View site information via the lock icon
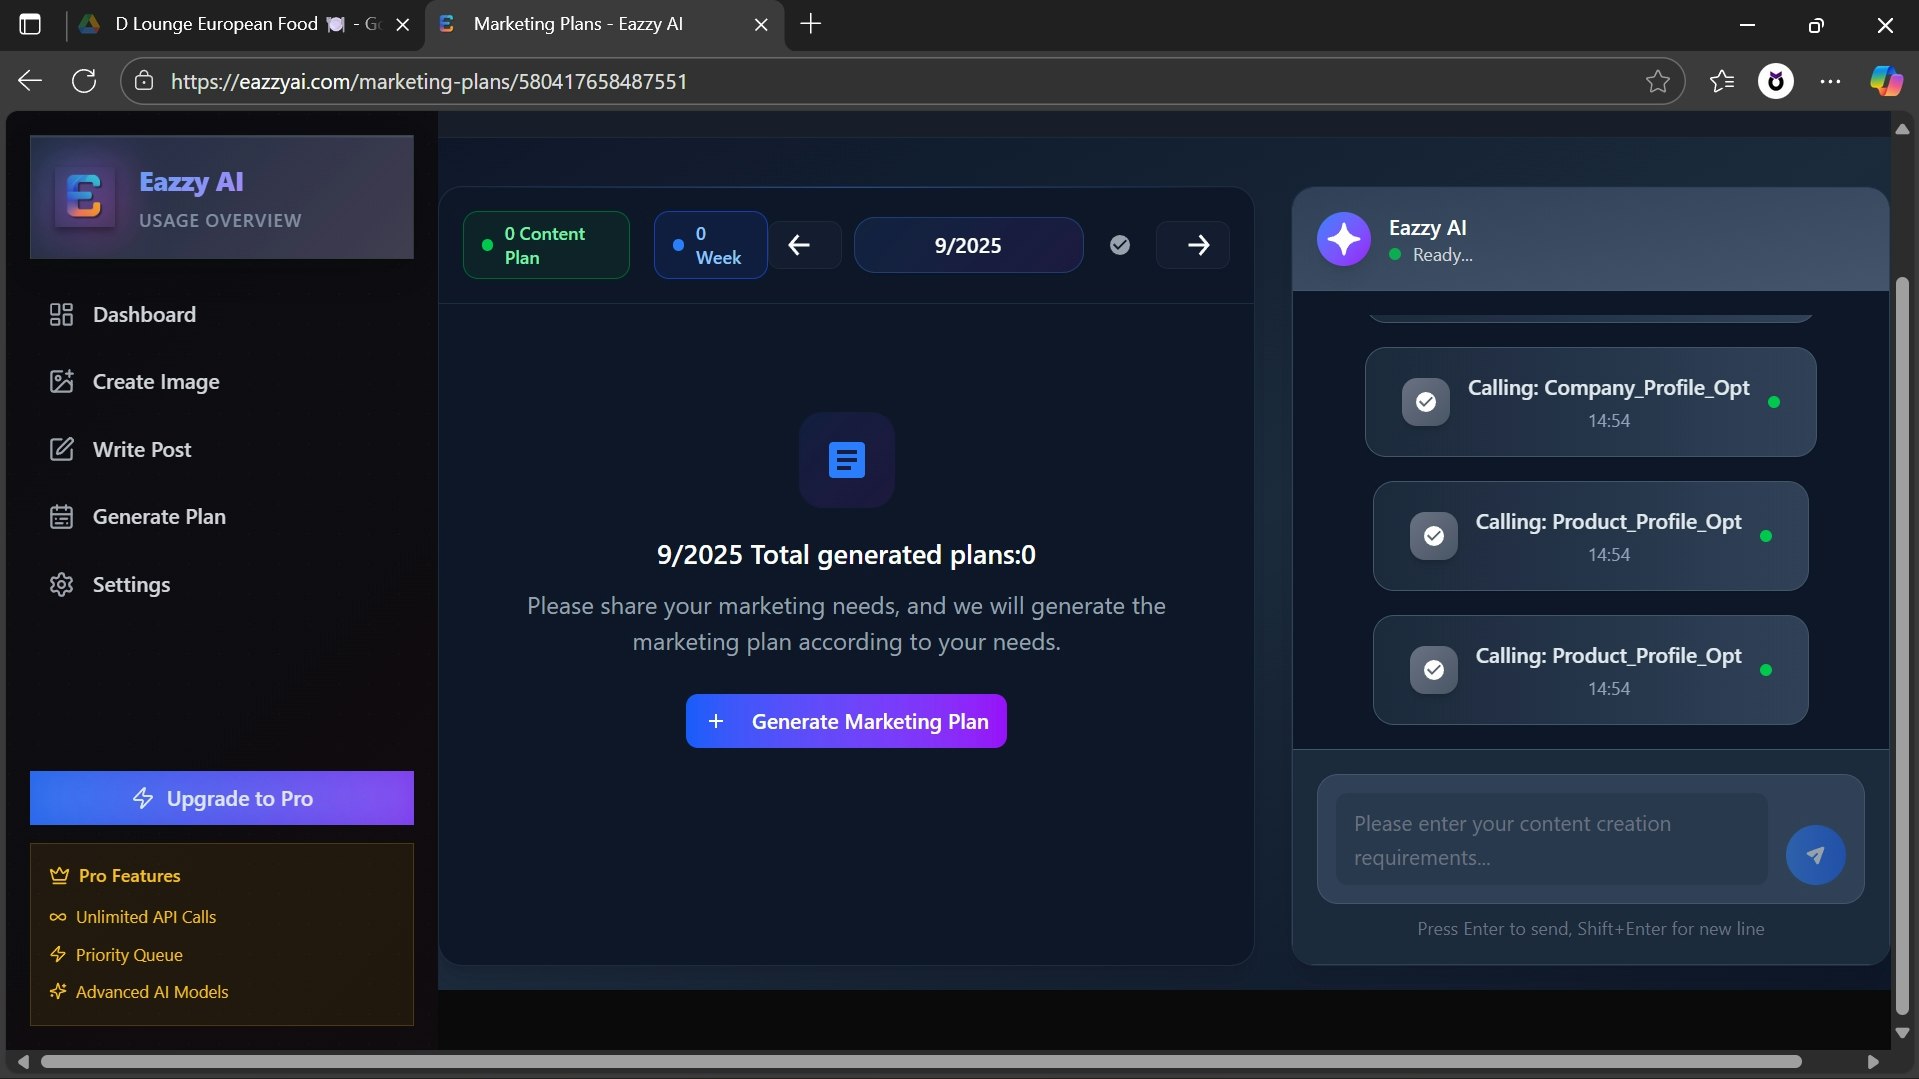This screenshot has width=1919, height=1079. [x=144, y=81]
